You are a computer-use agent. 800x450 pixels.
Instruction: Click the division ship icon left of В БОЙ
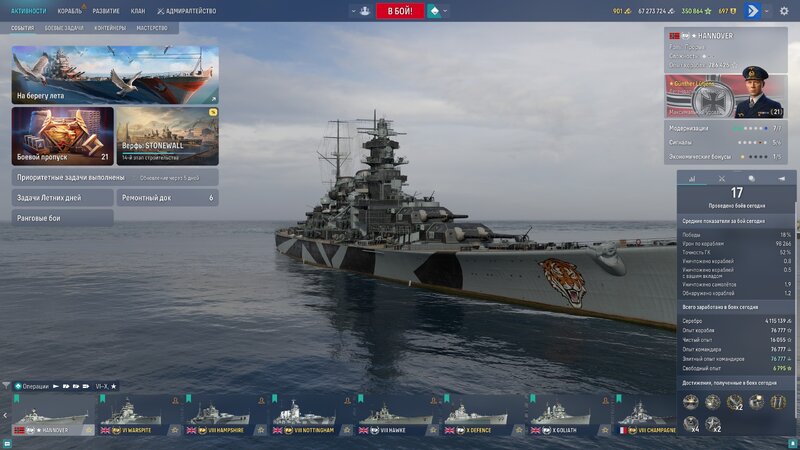[365, 11]
